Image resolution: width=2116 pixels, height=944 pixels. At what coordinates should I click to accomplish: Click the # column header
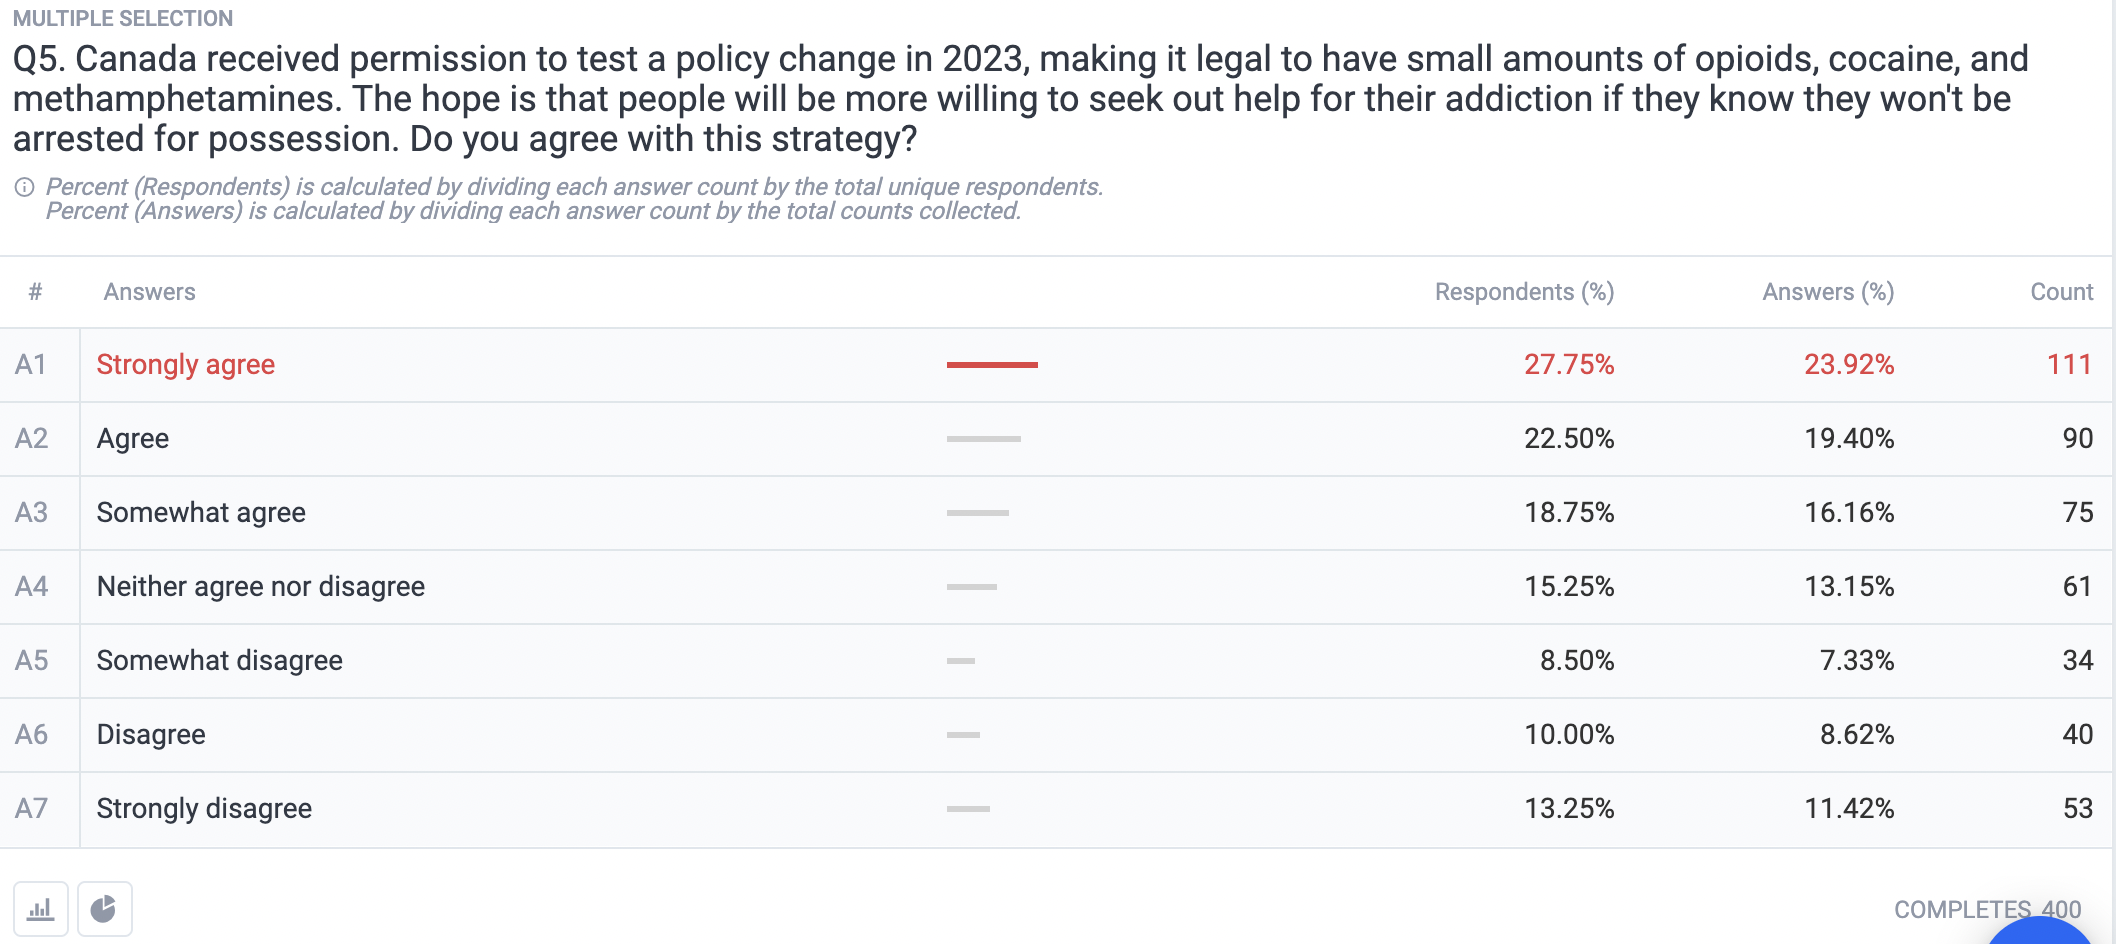click(36, 292)
